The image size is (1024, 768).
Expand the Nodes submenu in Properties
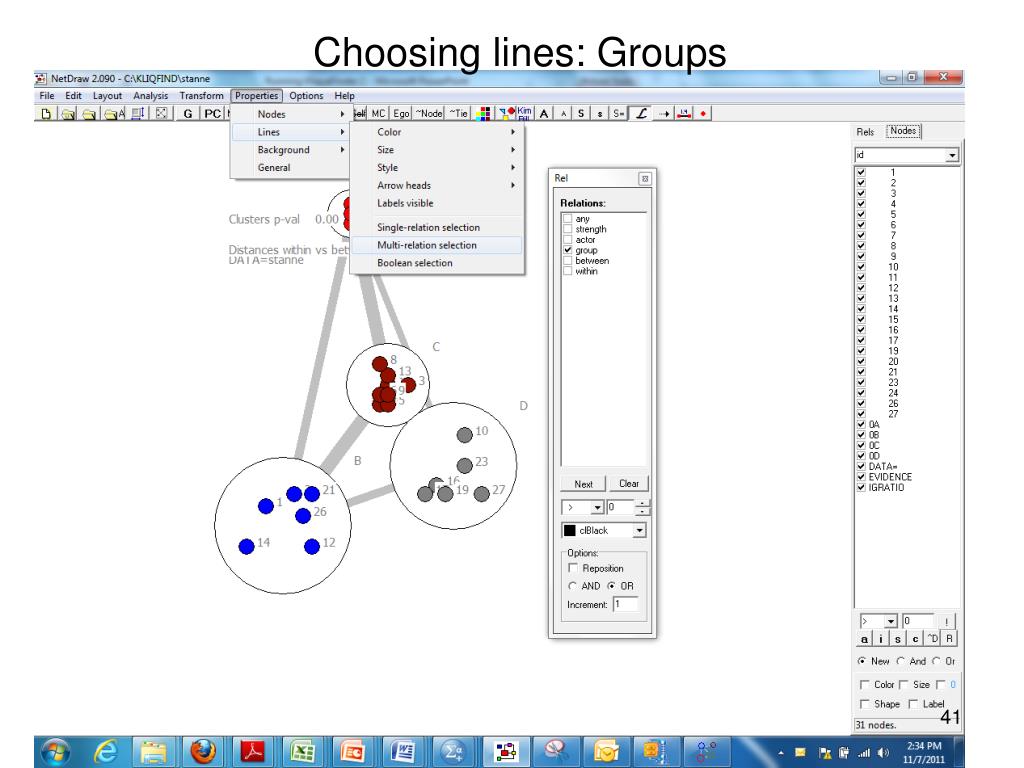[291, 114]
